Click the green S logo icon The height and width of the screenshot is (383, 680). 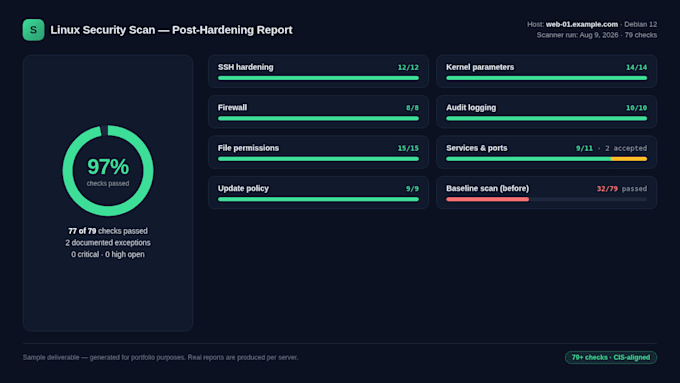(33, 30)
